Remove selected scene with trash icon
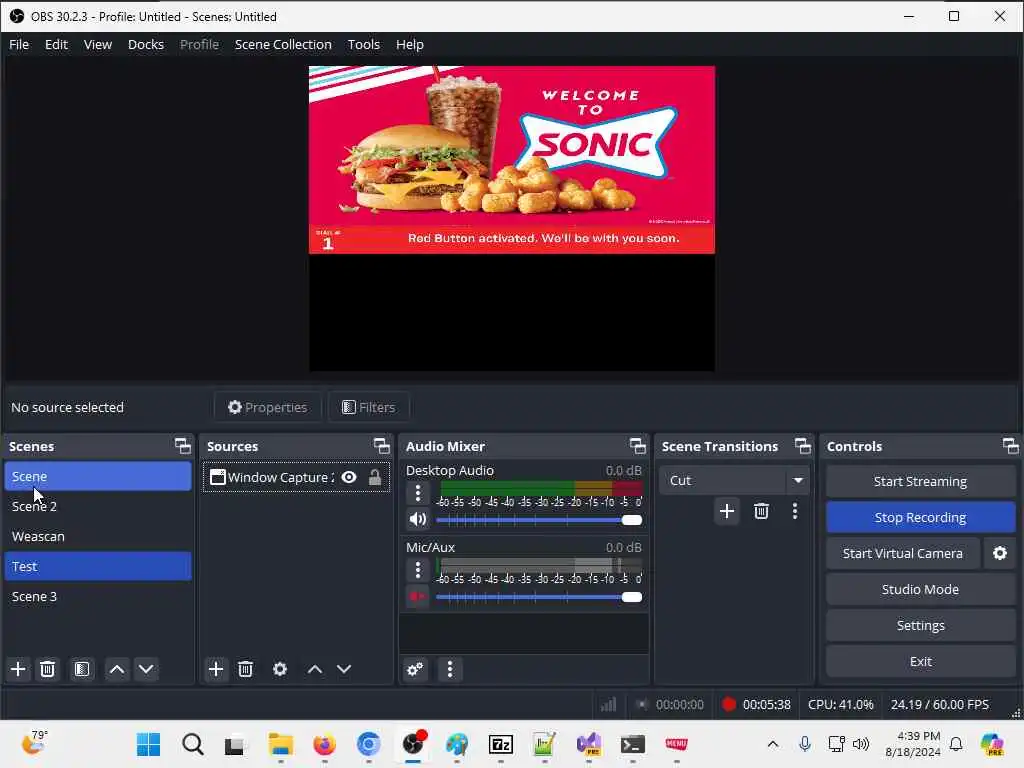This screenshot has height=768, width=1024. coord(48,669)
